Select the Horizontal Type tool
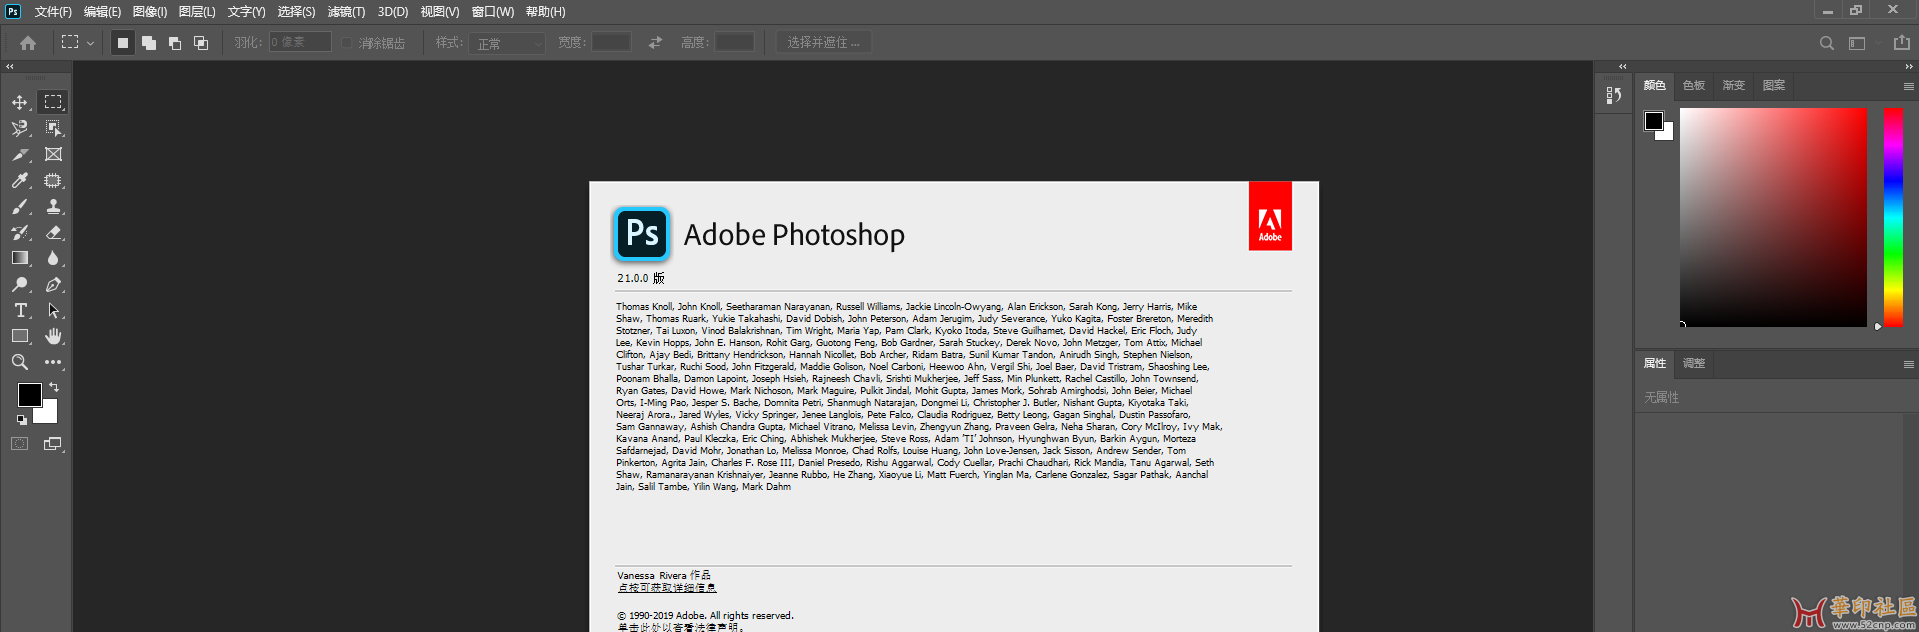This screenshot has width=1919, height=632. coord(20,310)
